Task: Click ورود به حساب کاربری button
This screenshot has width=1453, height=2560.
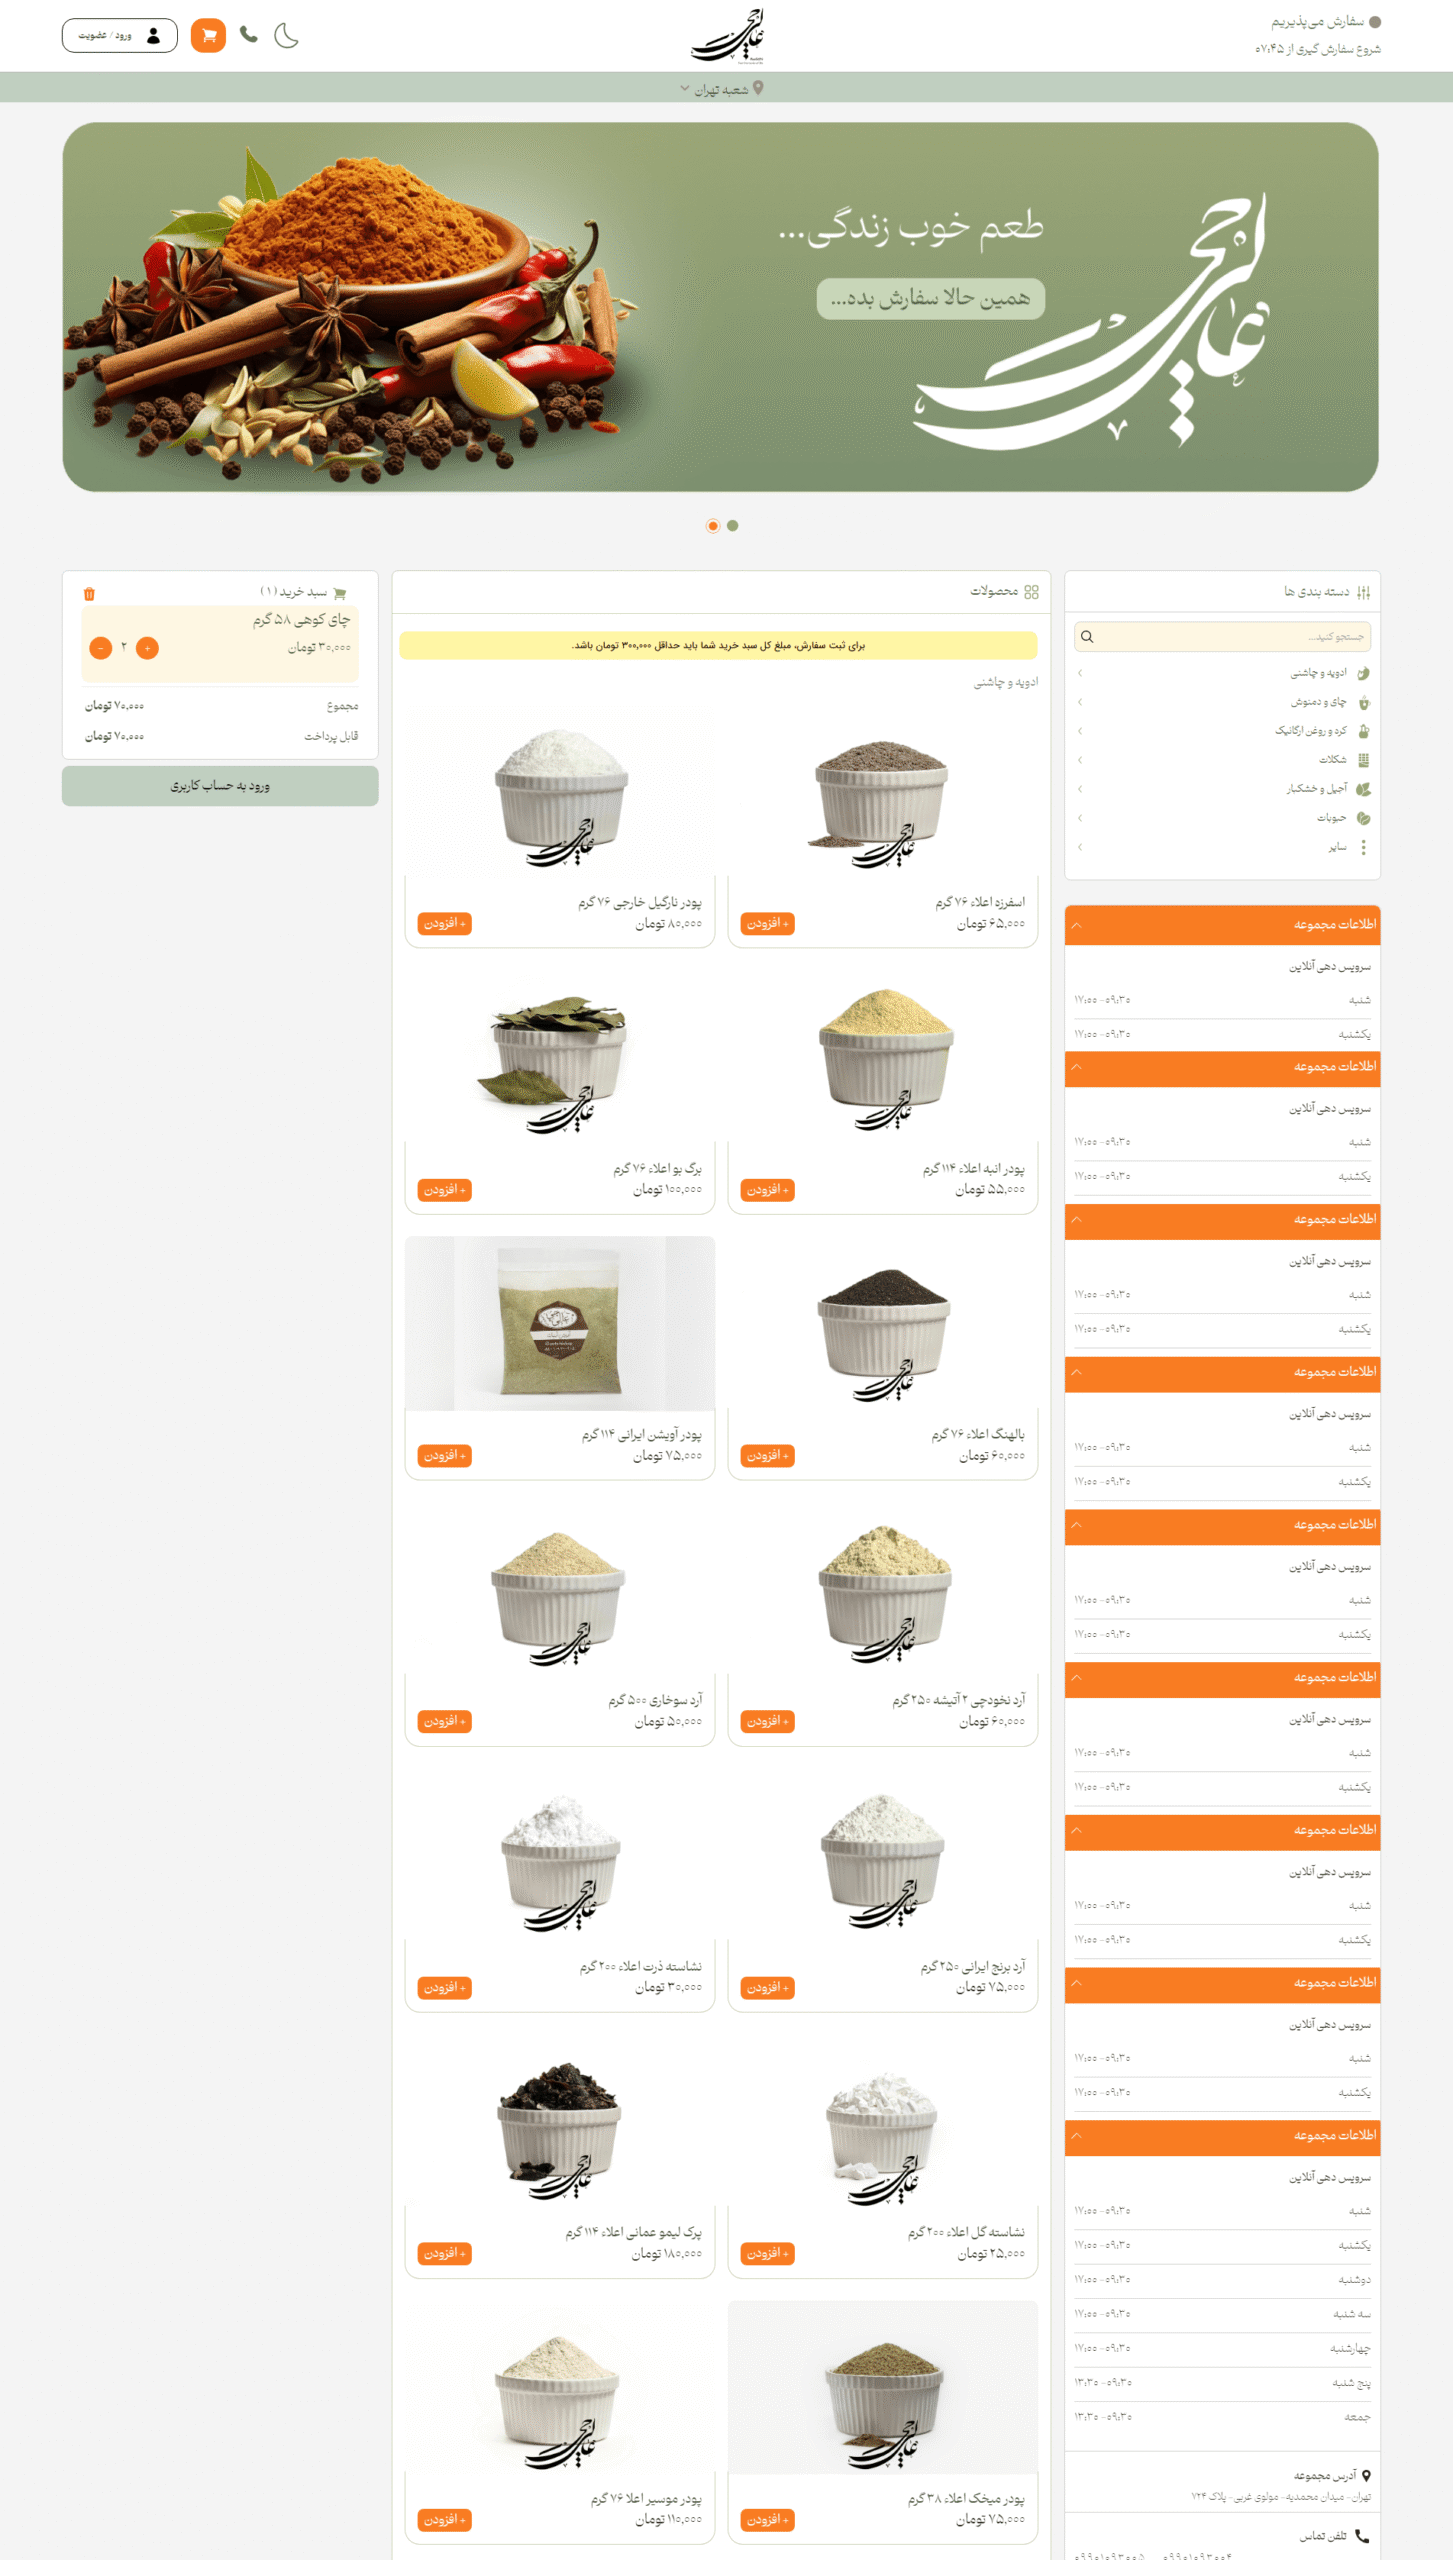Action: coord(220,787)
